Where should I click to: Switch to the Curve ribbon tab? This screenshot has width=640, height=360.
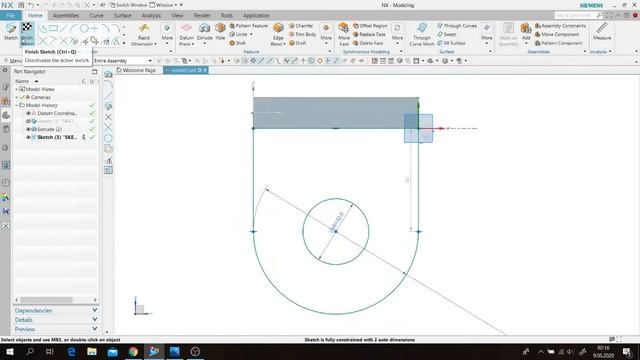[x=96, y=16]
